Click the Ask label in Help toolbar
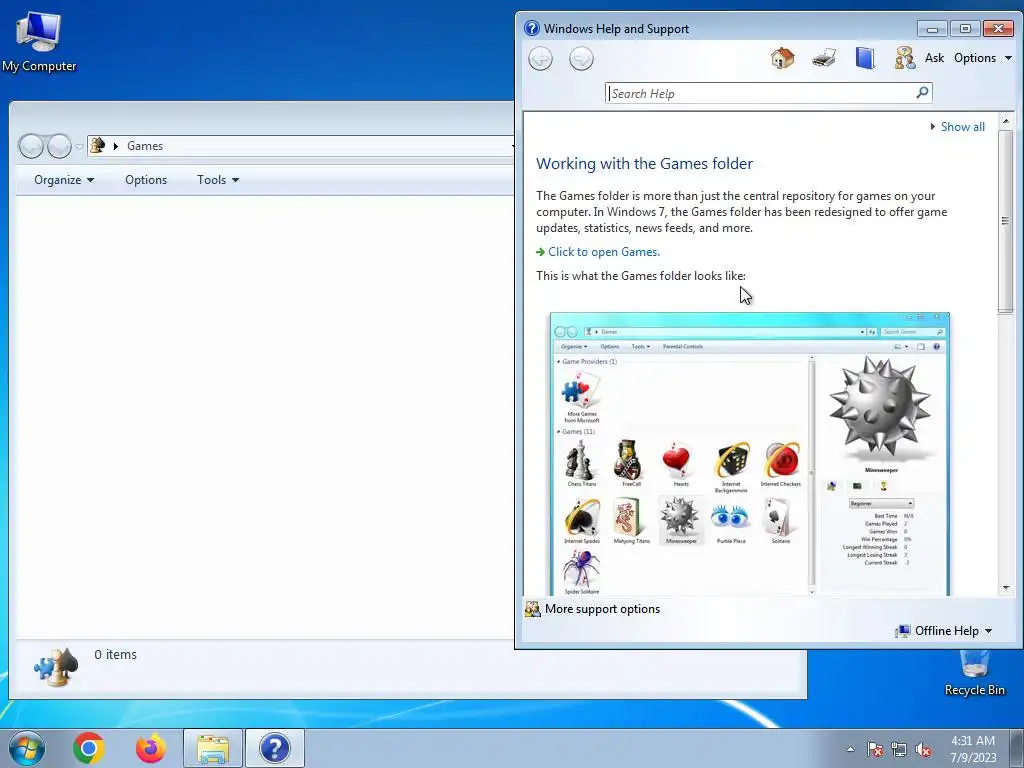 (935, 58)
